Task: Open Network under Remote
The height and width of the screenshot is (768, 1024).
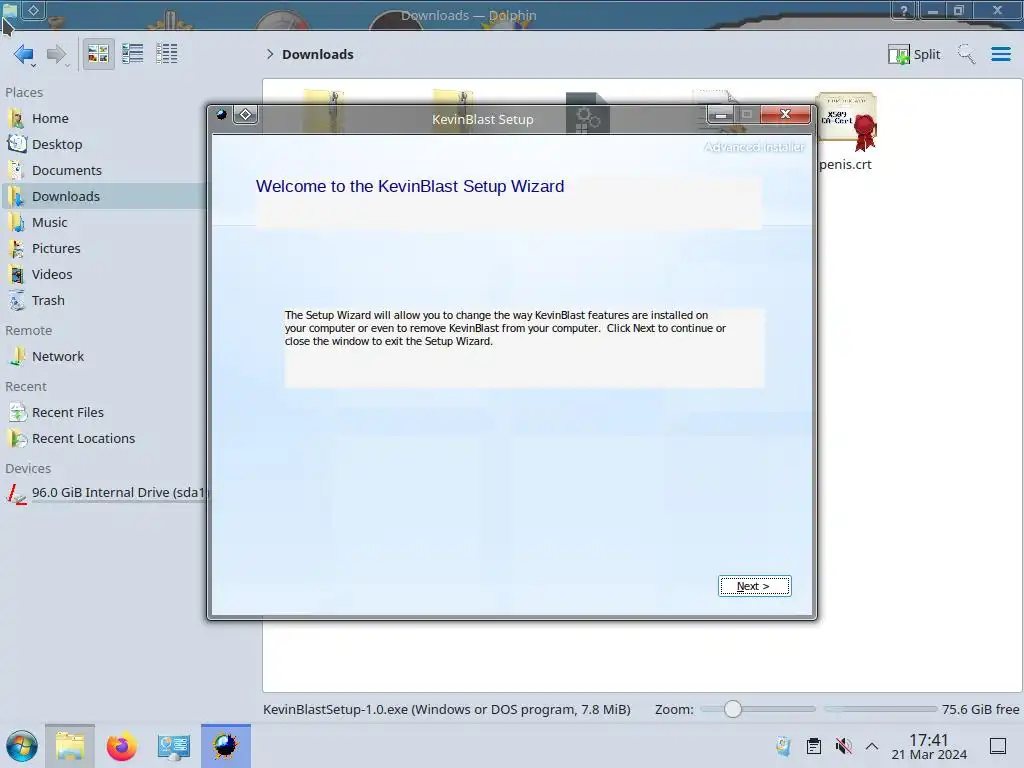Action: 104,357
